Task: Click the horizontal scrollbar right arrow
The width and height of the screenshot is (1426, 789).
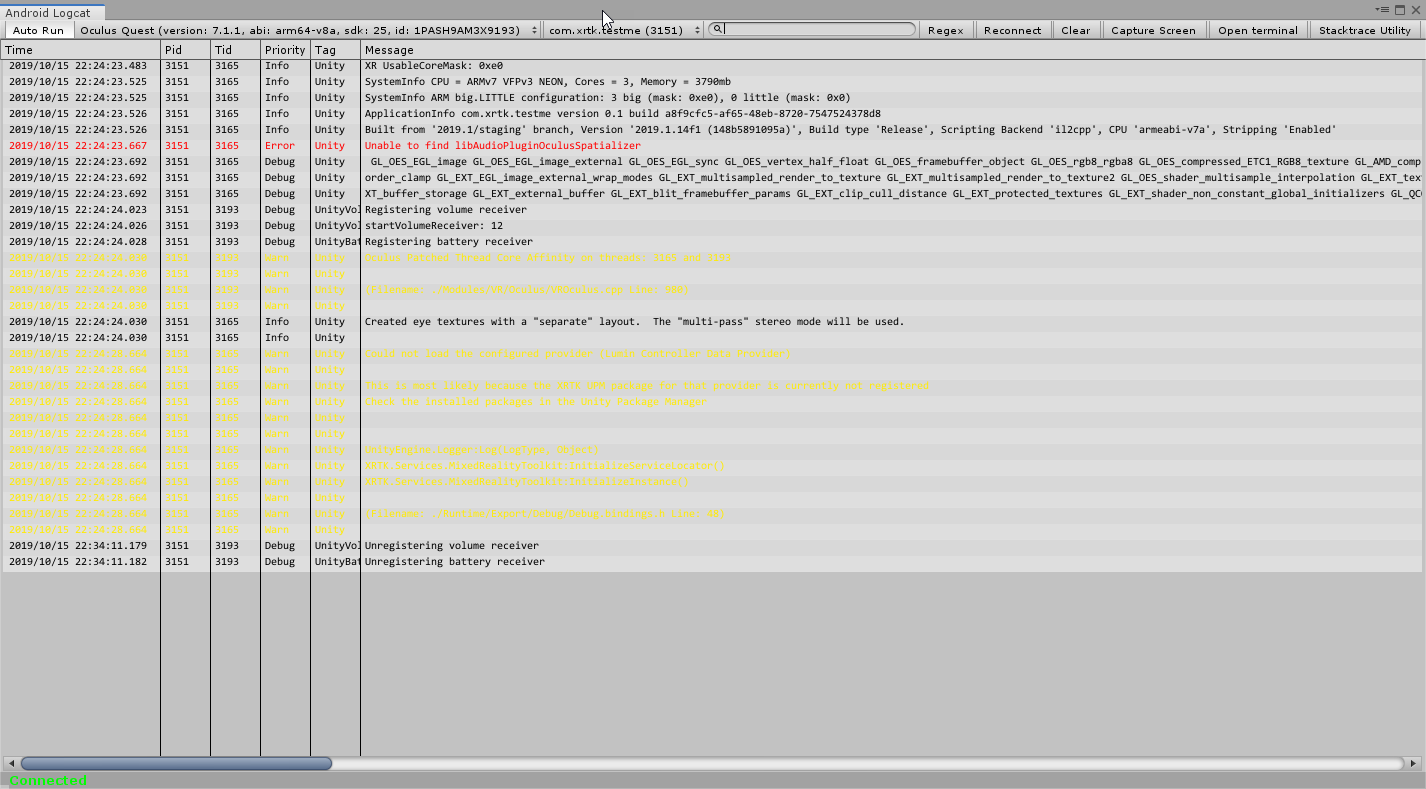Action: 1414,764
